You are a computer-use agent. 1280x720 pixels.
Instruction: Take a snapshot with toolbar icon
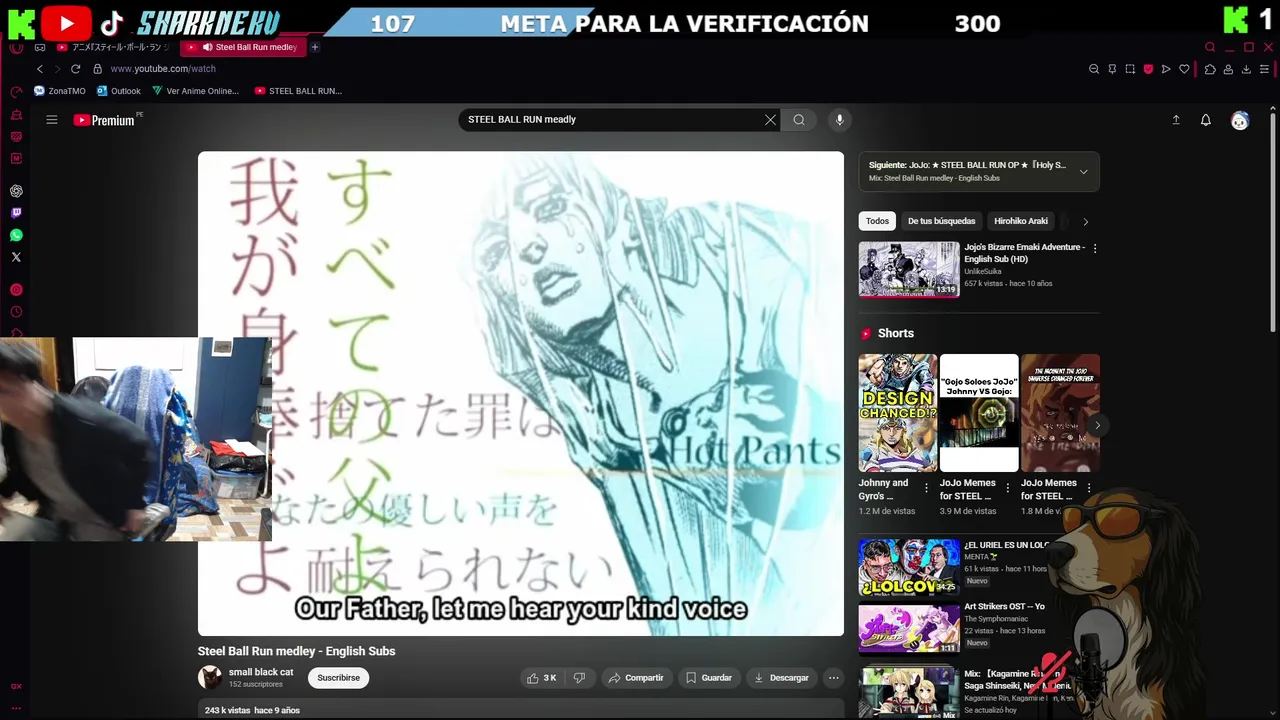click(x=1130, y=69)
